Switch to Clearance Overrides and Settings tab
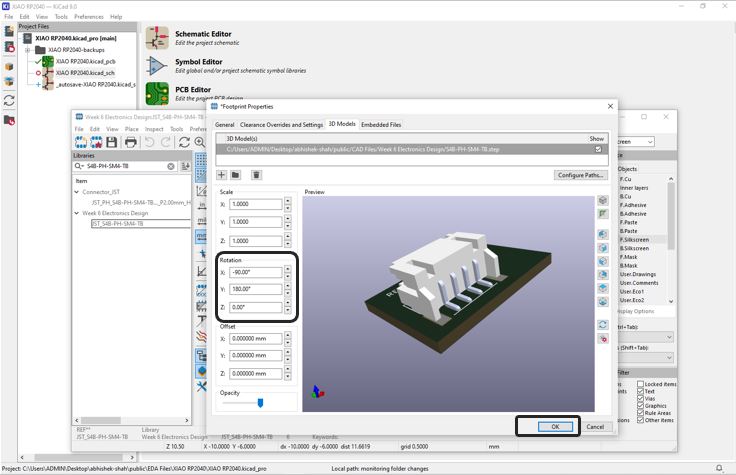The width and height of the screenshot is (736, 475). tap(281, 125)
